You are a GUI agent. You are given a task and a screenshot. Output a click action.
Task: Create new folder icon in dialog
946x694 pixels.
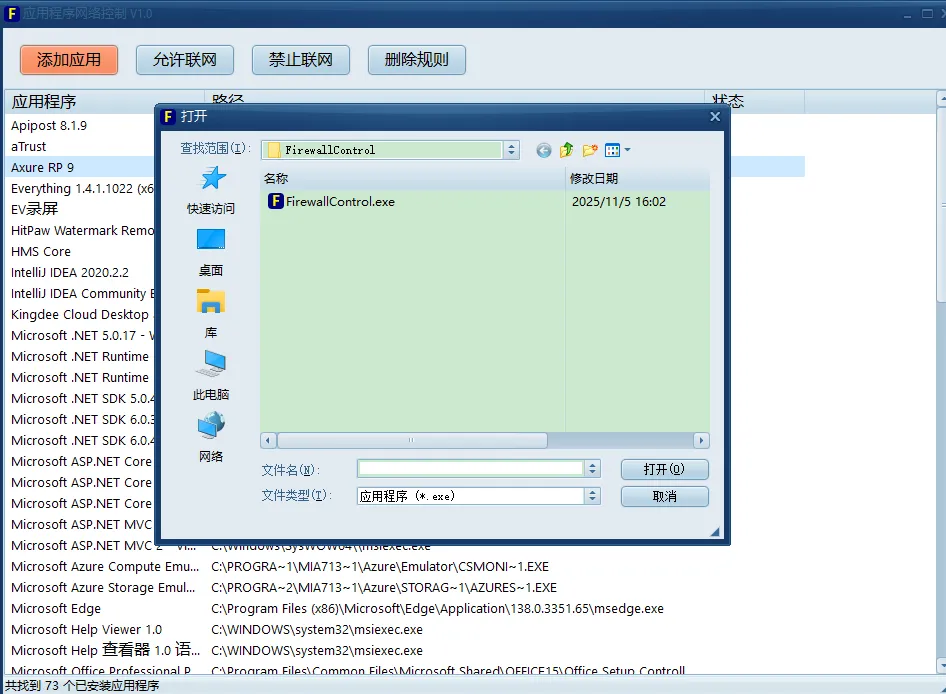coord(589,150)
